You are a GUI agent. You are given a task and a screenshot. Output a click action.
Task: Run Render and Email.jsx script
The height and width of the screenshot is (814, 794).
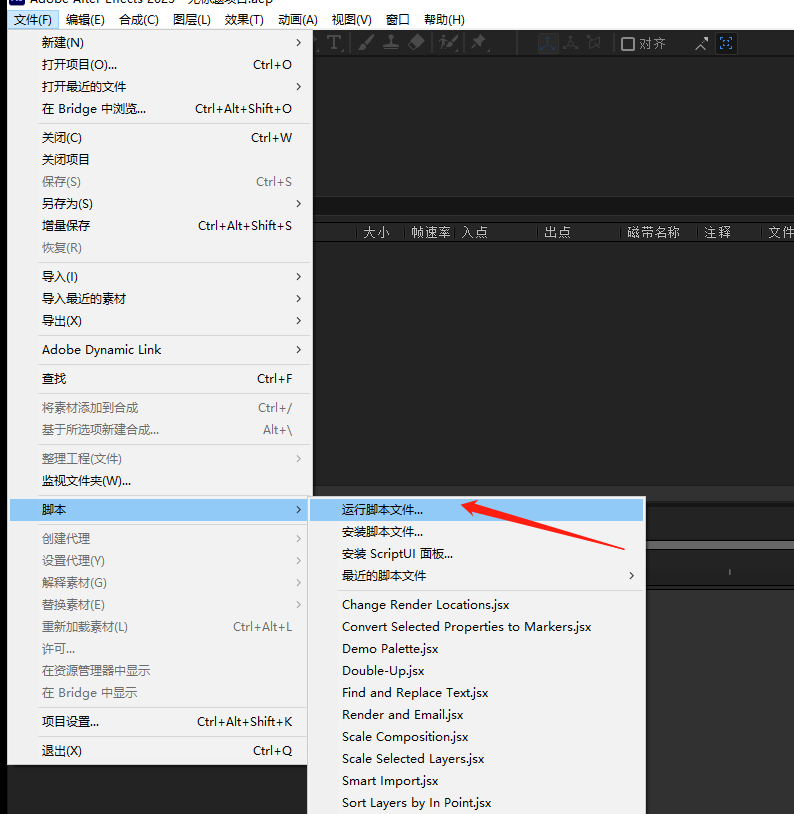coord(477,714)
